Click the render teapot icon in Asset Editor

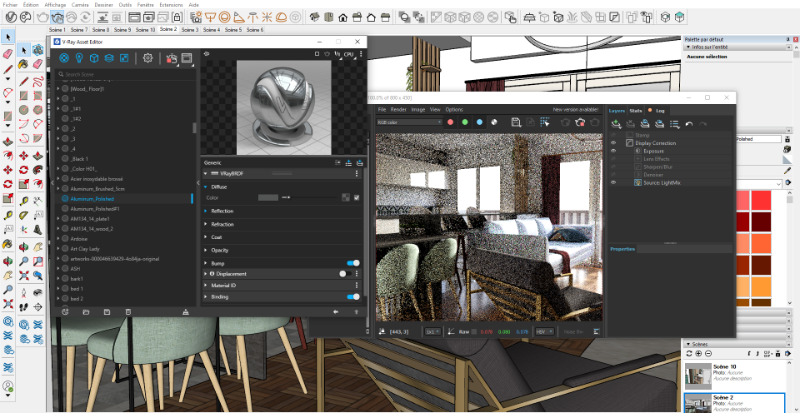(170, 59)
